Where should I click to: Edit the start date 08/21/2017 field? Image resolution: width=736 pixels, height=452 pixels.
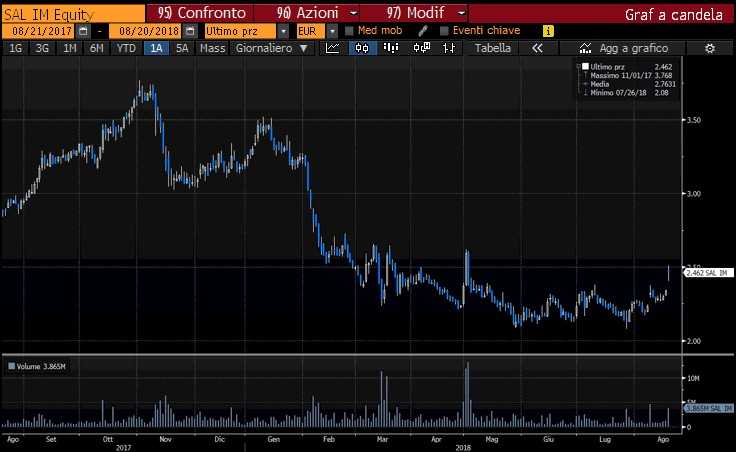point(38,31)
